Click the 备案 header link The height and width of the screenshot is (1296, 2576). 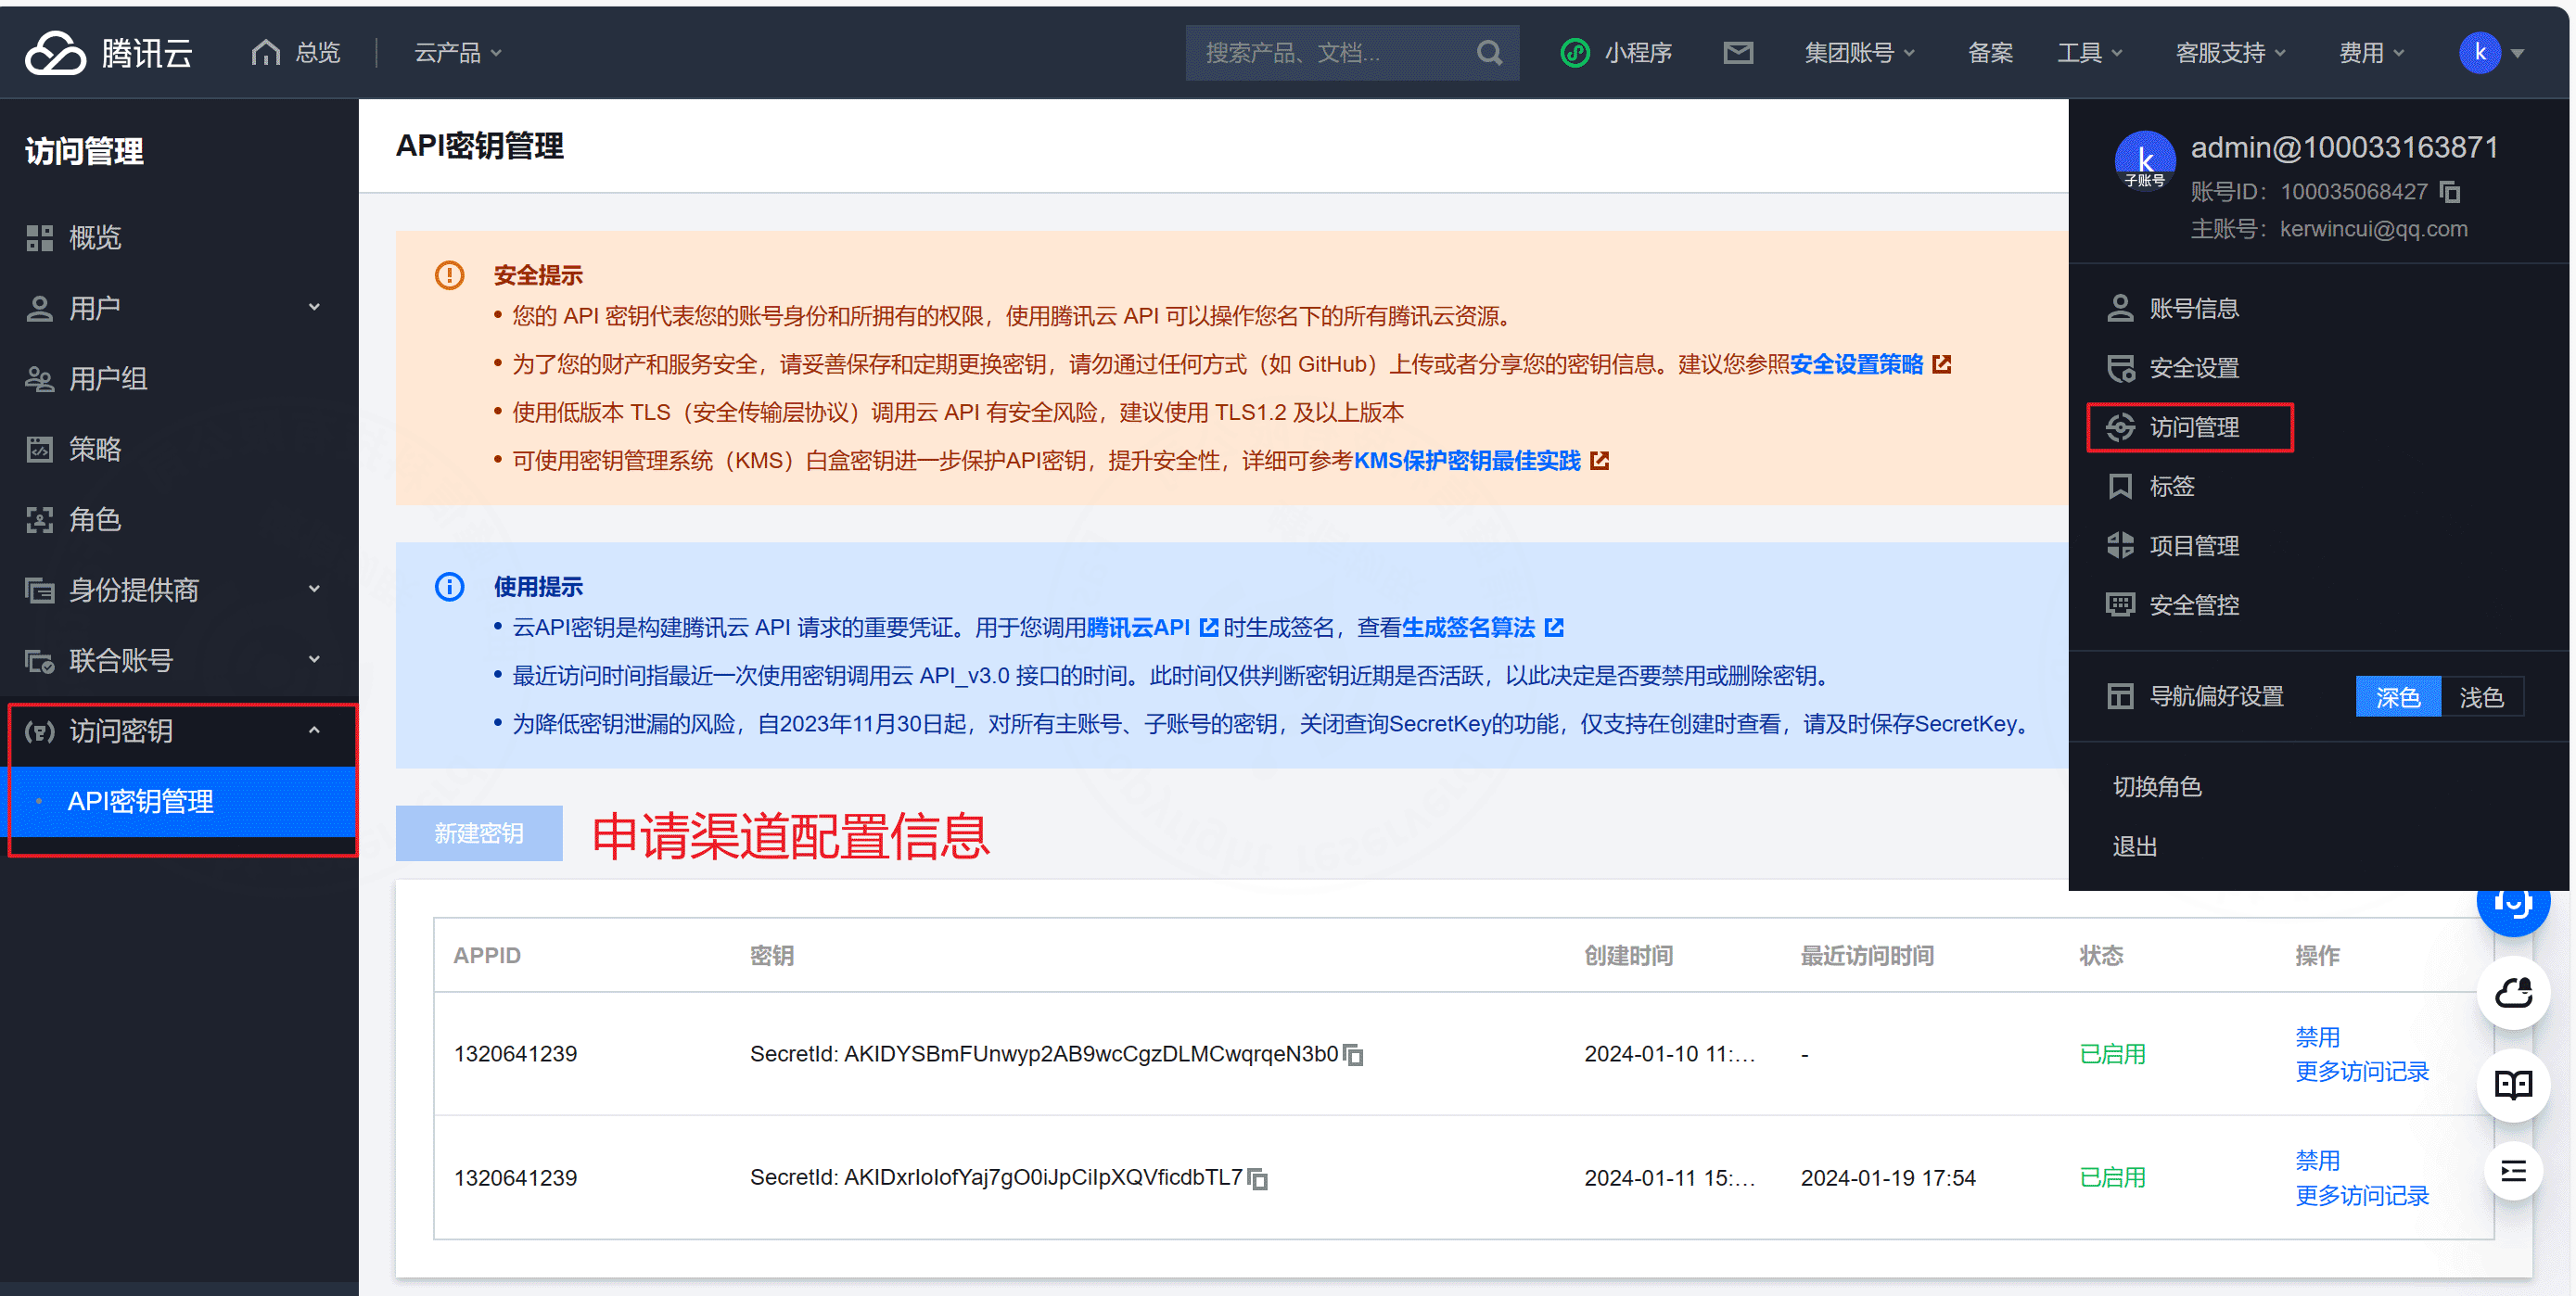(1990, 52)
